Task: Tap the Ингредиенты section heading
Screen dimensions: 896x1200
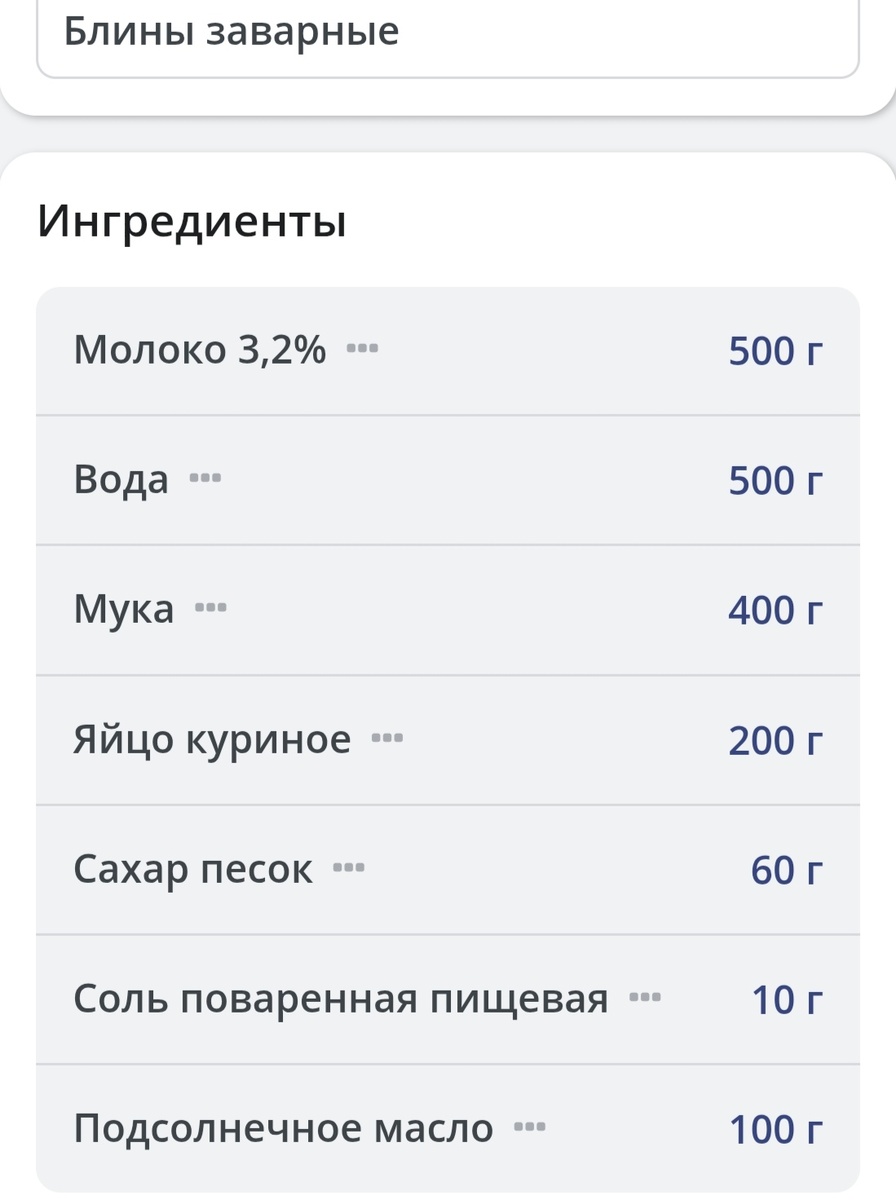Action: (192, 221)
